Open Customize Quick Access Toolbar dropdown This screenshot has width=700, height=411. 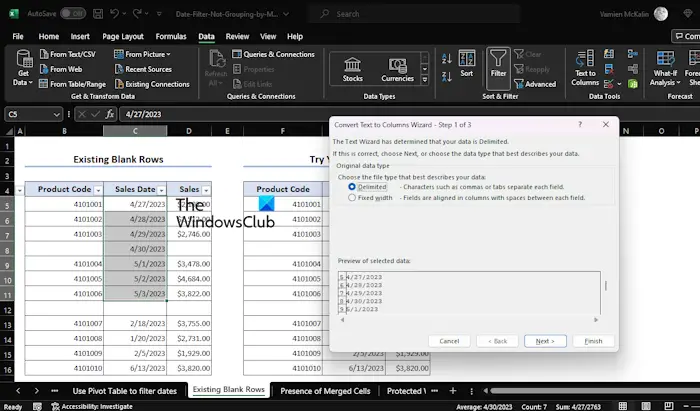[x=159, y=14]
